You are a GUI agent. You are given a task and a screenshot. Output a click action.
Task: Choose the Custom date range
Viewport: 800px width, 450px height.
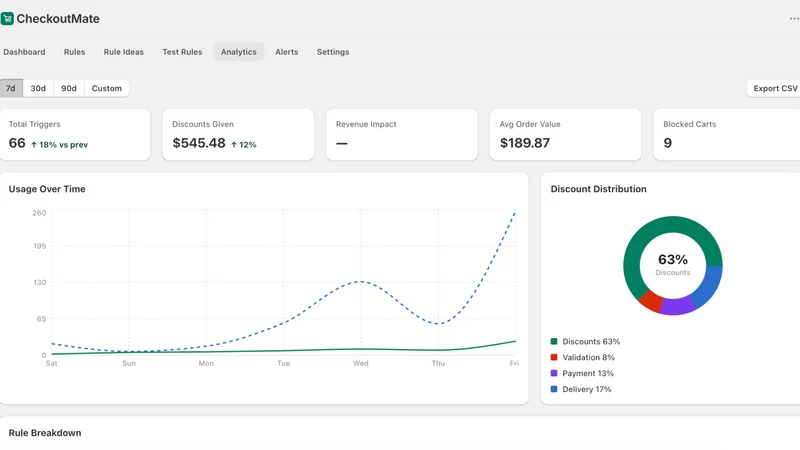tap(107, 88)
